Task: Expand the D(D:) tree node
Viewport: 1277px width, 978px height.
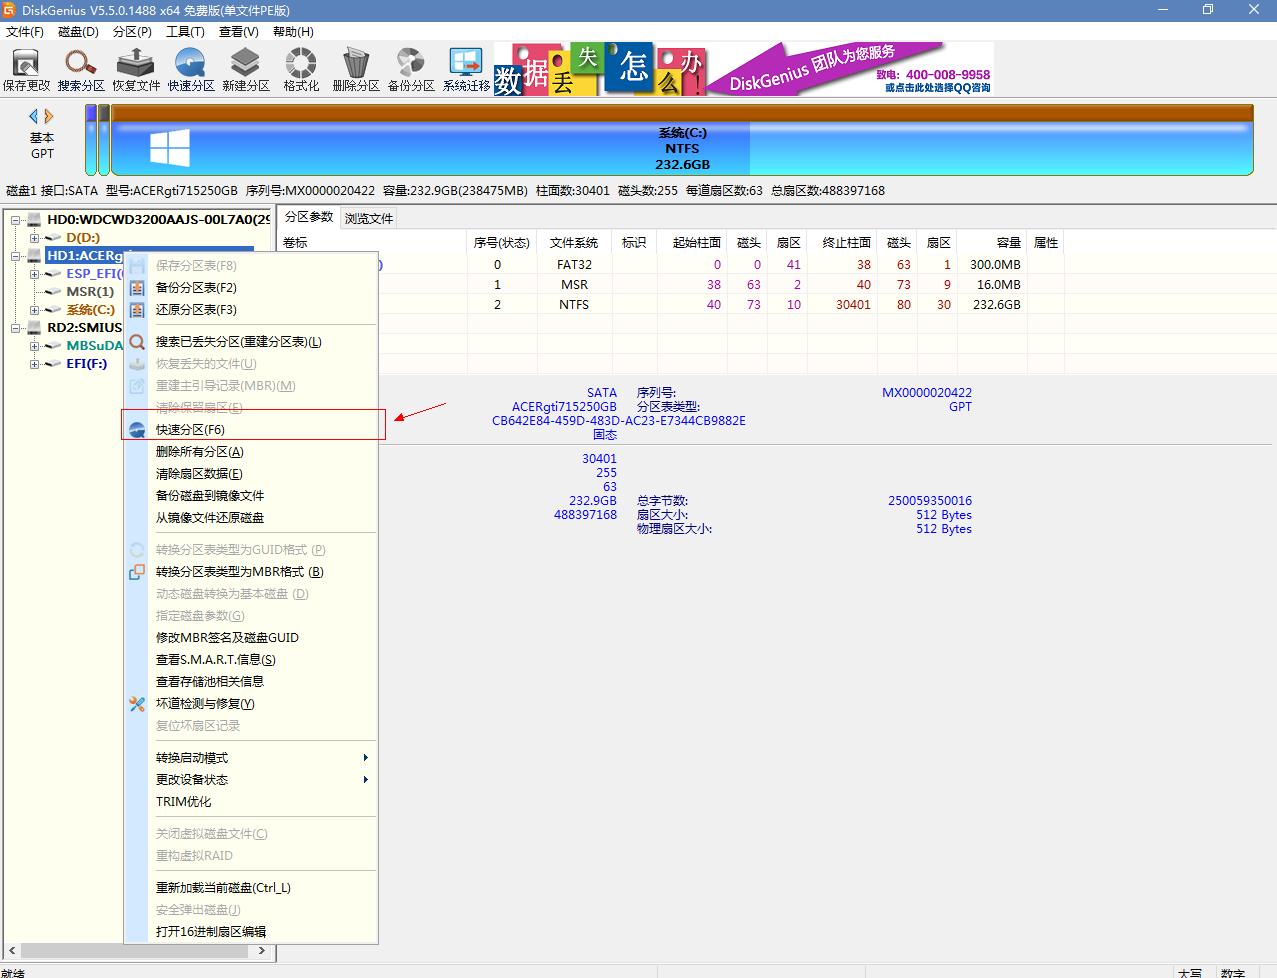Action: (x=34, y=238)
